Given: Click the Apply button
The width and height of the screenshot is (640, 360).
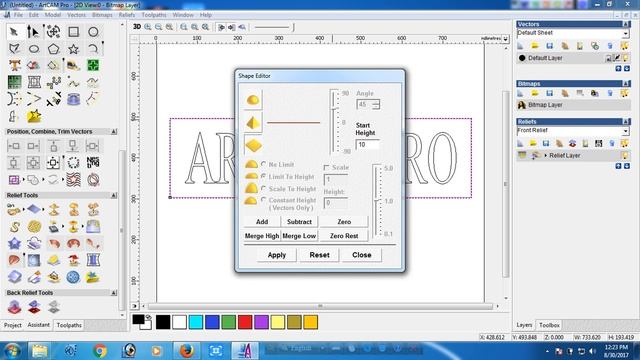Looking at the screenshot, I should pyautogui.click(x=277, y=255).
